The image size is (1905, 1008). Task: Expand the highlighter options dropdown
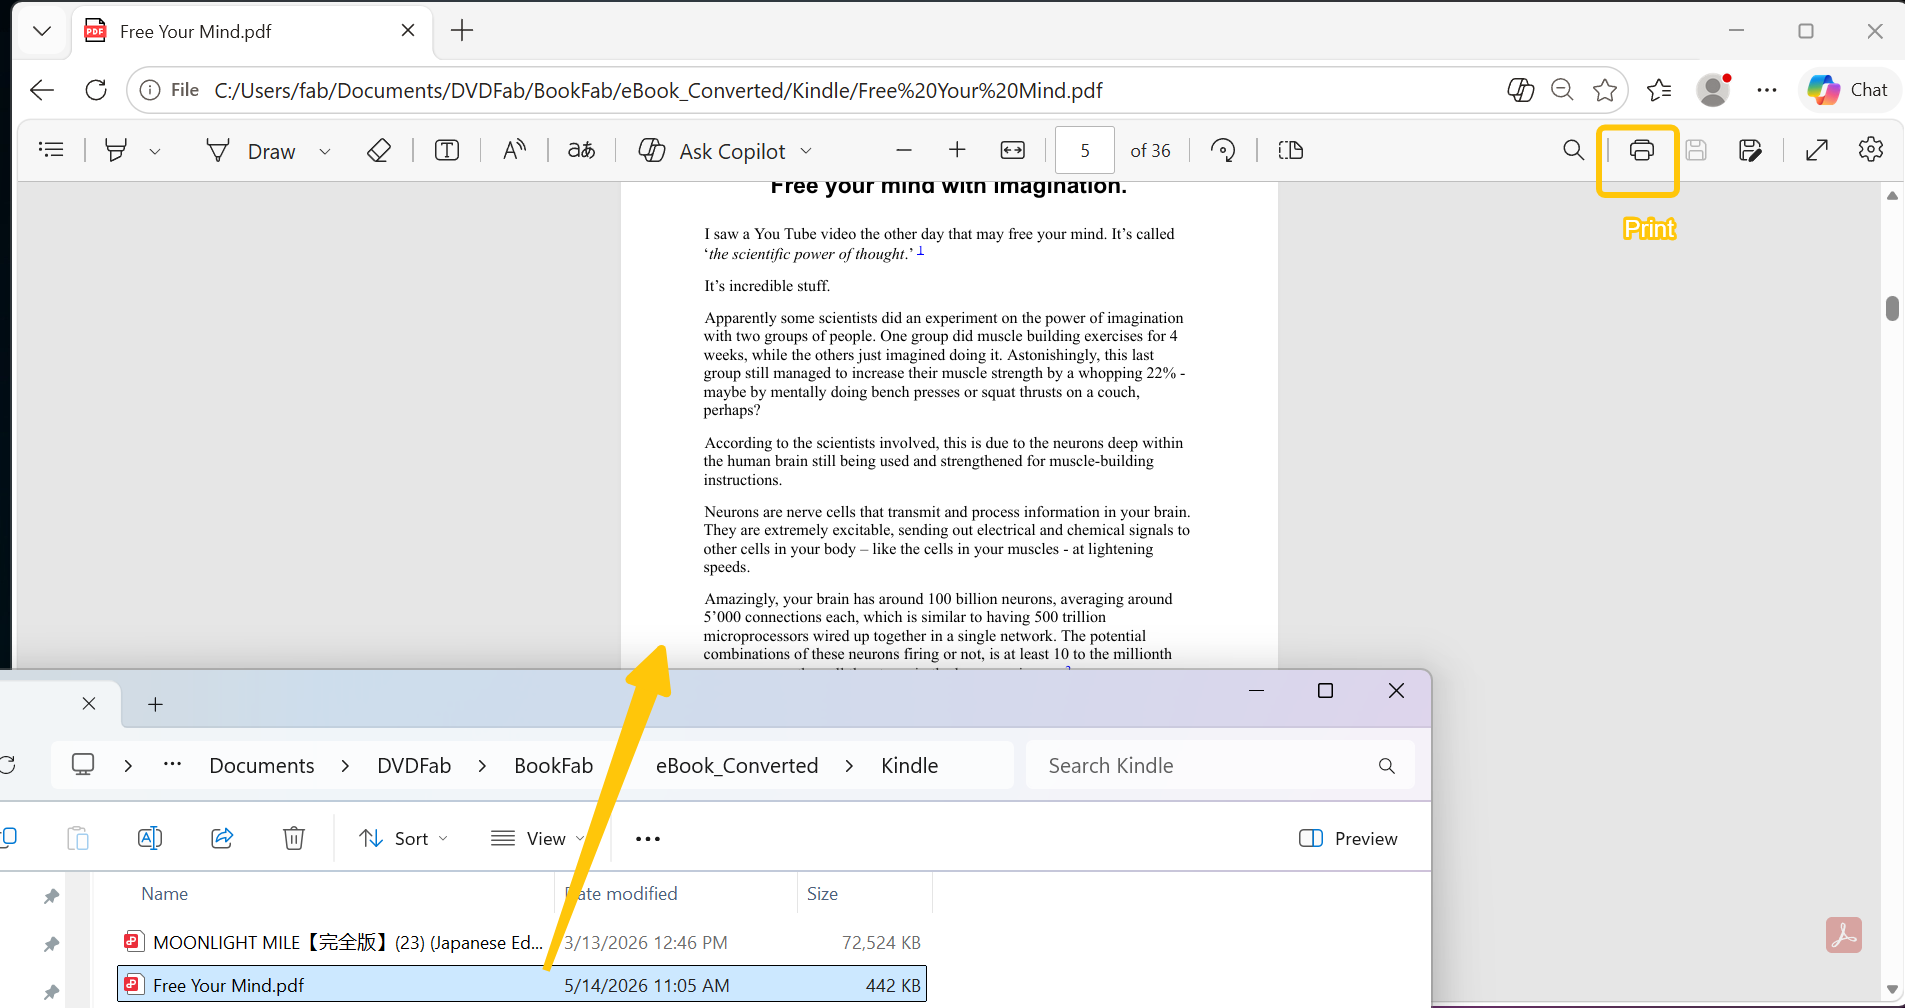pyautogui.click(x=155, y=151)
